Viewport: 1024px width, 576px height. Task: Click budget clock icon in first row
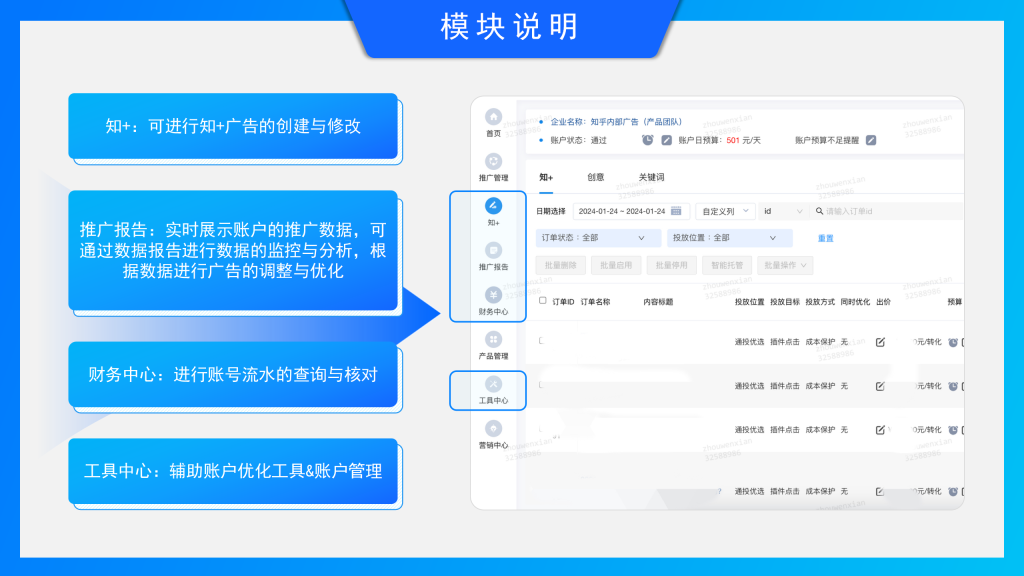(x=953, y=342)
